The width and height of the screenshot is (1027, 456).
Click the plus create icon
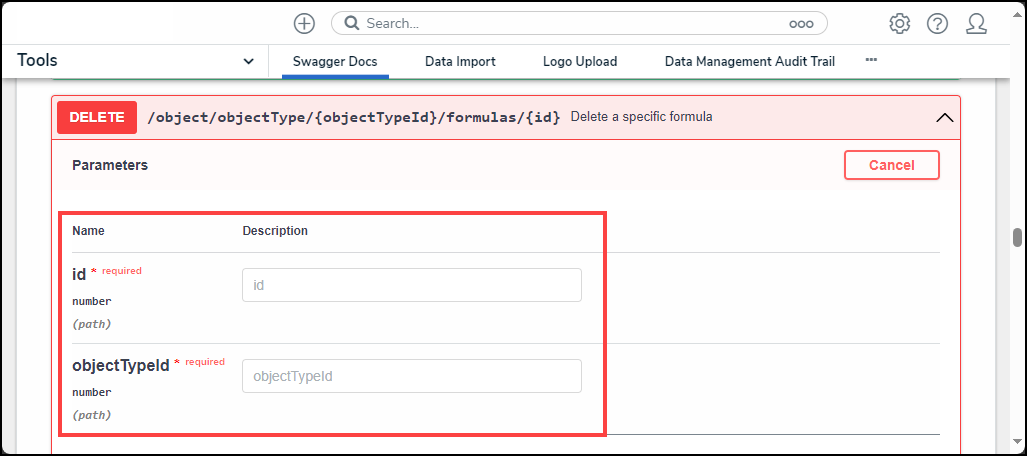[x=304, y=23]
